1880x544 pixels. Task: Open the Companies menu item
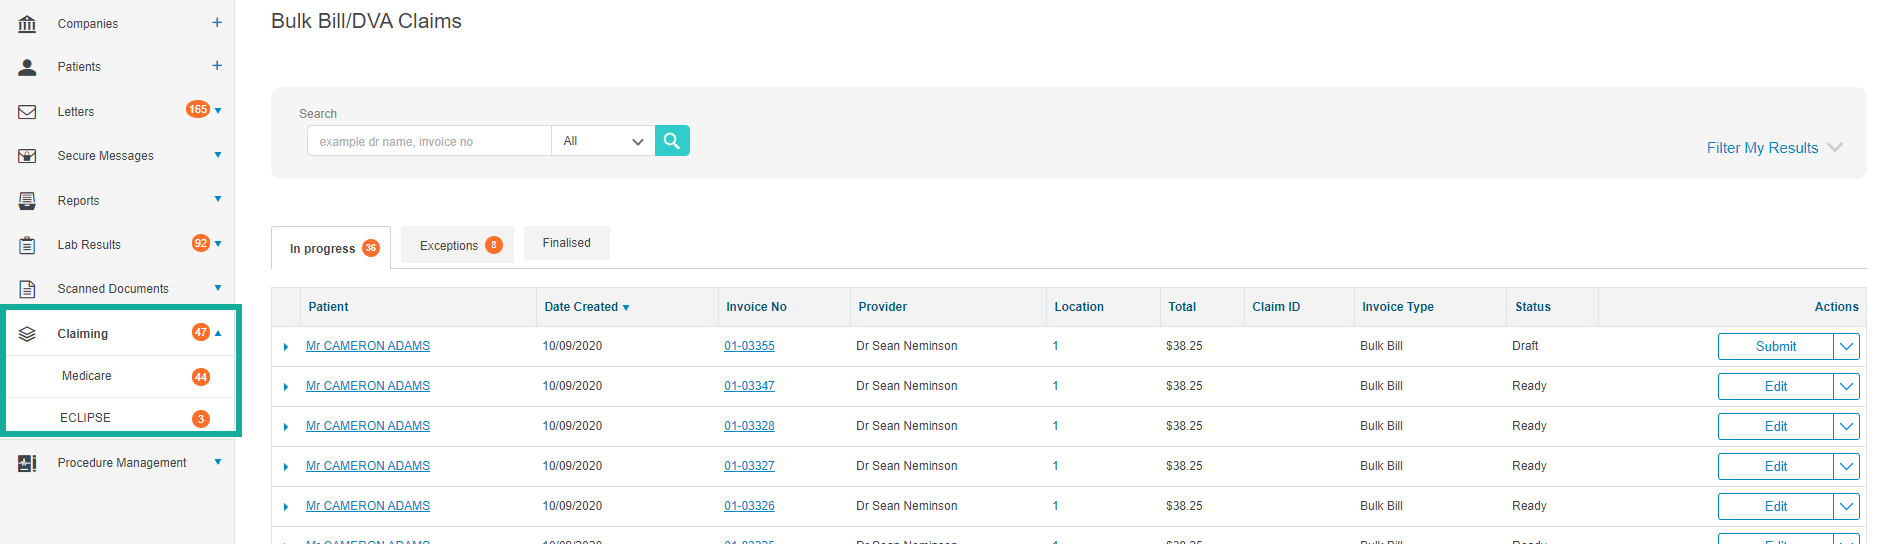click(x=88, y=24)
